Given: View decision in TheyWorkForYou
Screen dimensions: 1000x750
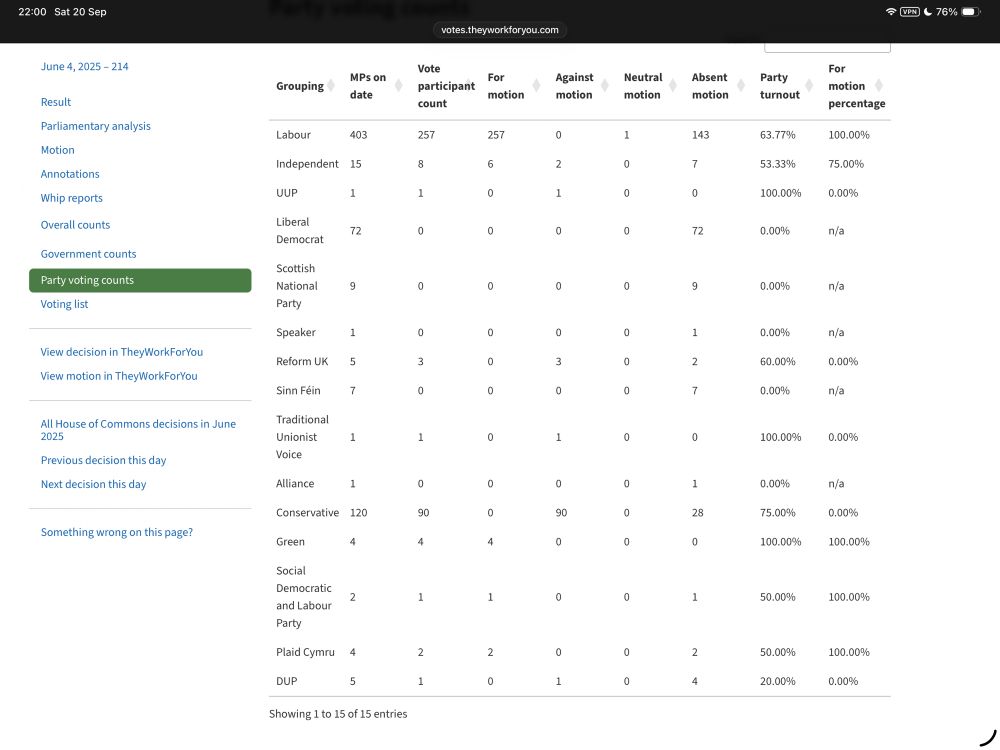Looking at the screenshot, I should coord(122,352).
